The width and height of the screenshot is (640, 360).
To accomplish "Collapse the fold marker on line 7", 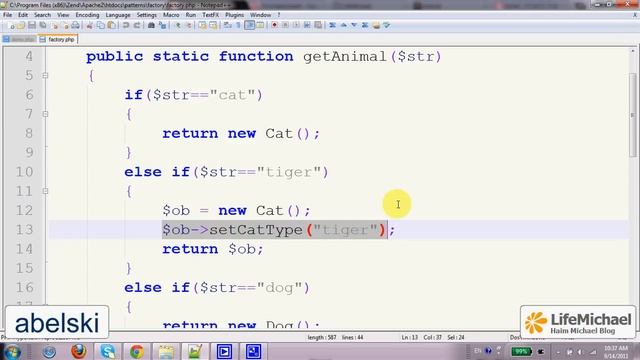I will pos(45,114).
